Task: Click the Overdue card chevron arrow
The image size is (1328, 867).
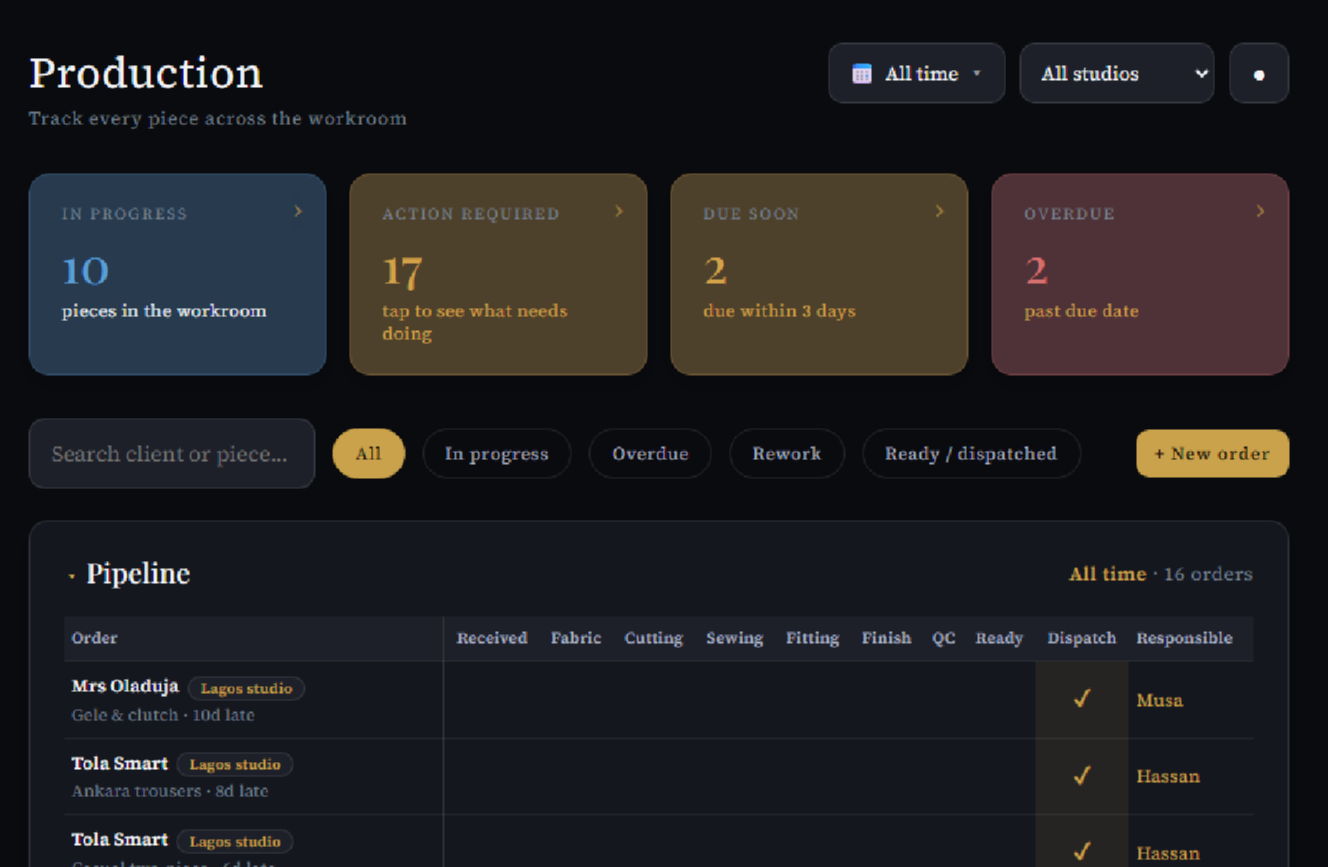Action: coord(1260,211)
